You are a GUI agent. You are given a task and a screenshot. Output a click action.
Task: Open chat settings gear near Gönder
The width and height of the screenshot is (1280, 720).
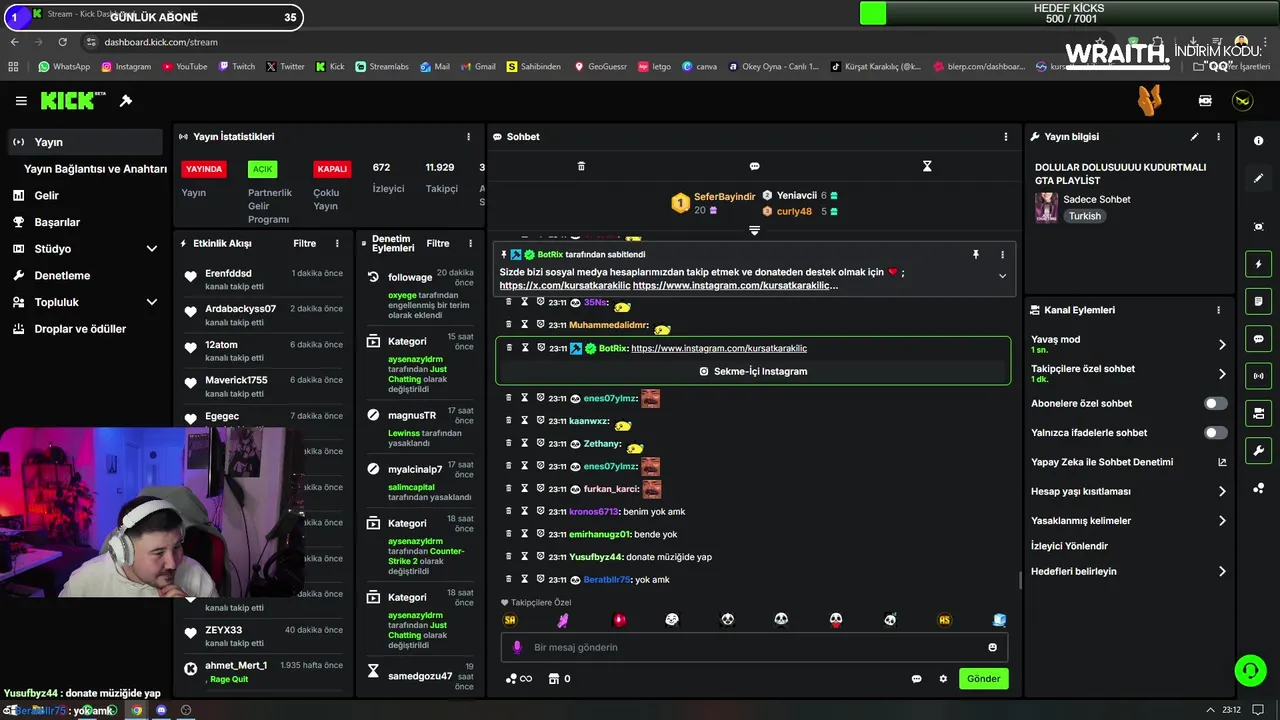(943, 679)
